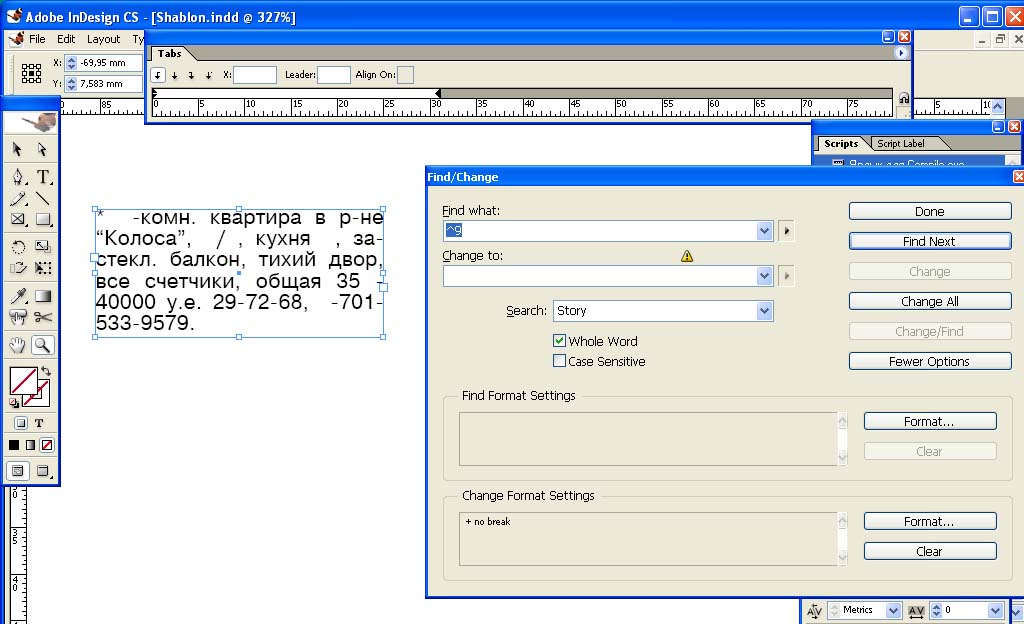Open the Tabs panel flyout menu

(901, 53)
